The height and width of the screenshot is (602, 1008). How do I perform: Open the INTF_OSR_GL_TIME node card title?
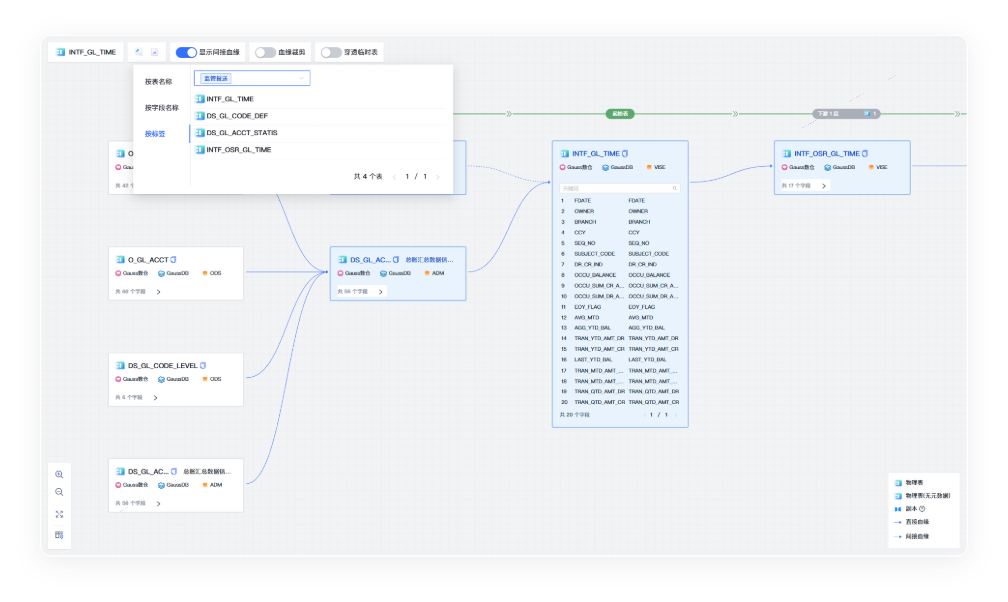(x=827, y=154)
